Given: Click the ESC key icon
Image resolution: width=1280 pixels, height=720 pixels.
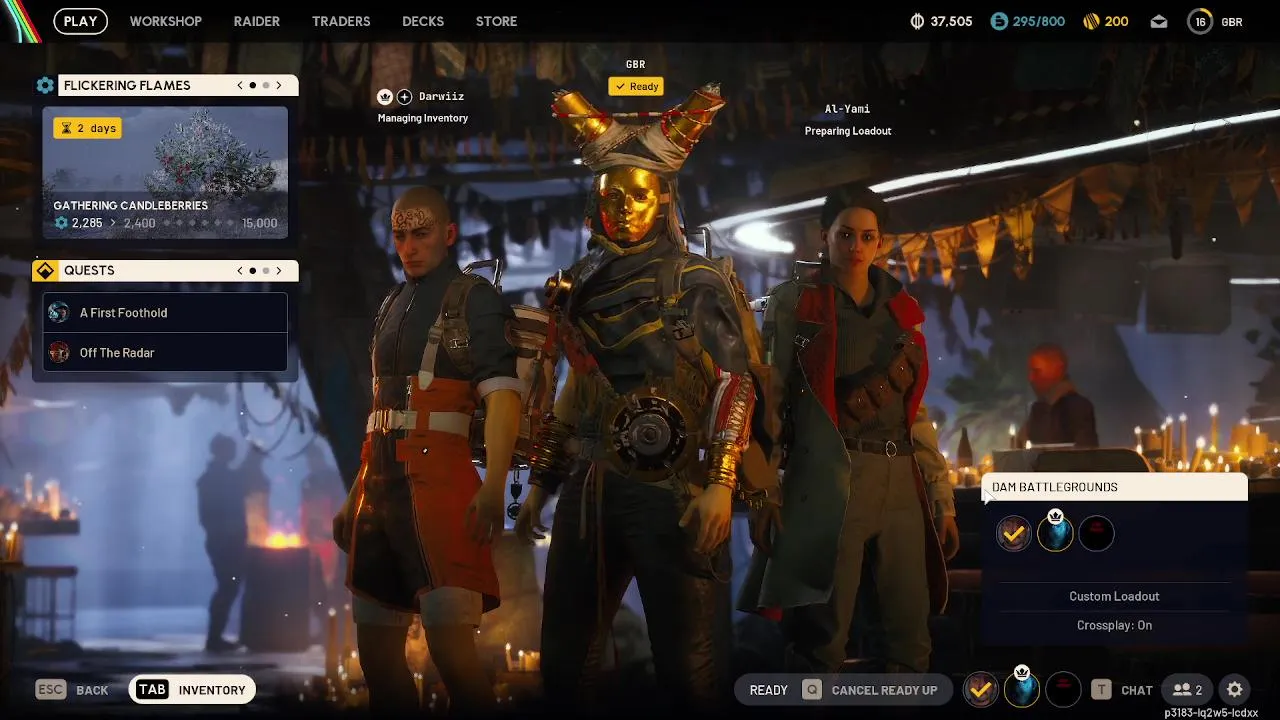Looking at the screenshot, I should pyautogui.click(x=51, y=690).
